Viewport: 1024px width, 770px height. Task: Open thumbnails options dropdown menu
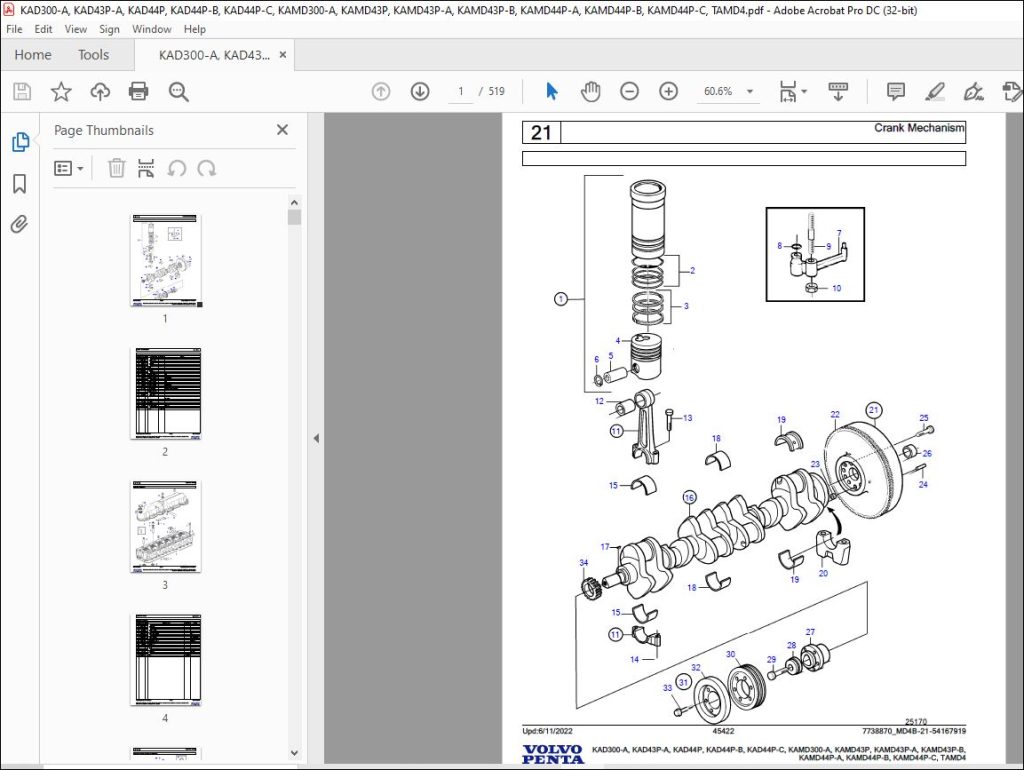pos(69,168)
